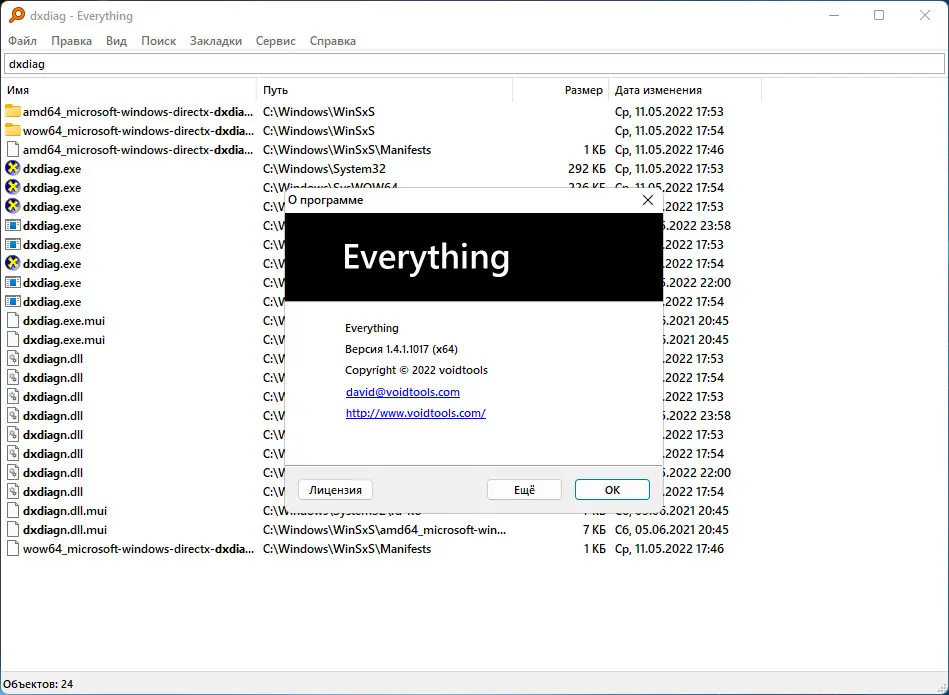Click the blue dxdiag.exe application icon
The height and width of the screenshot is (695, 949).
pos(13,225)
